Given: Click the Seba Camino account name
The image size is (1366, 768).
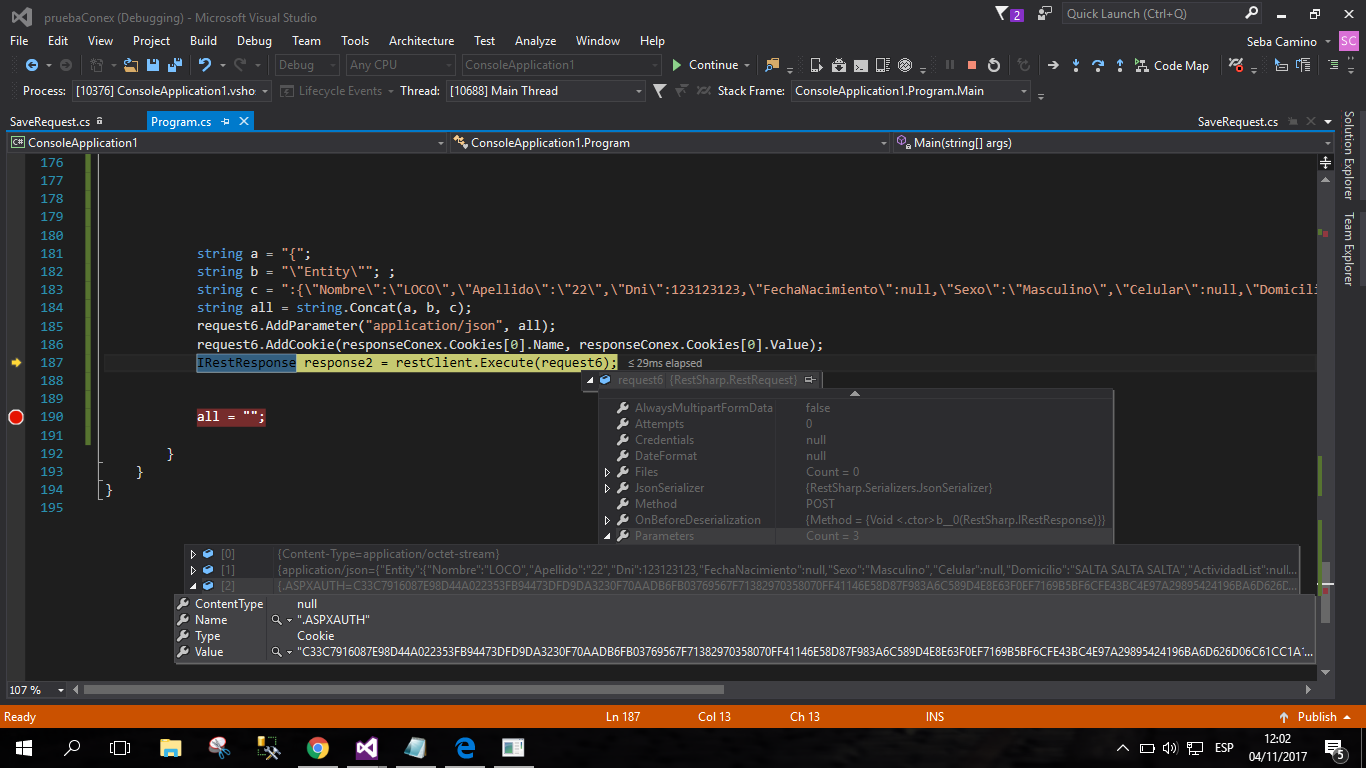Looking at the screenshot, I should (x=1282, y=41).
